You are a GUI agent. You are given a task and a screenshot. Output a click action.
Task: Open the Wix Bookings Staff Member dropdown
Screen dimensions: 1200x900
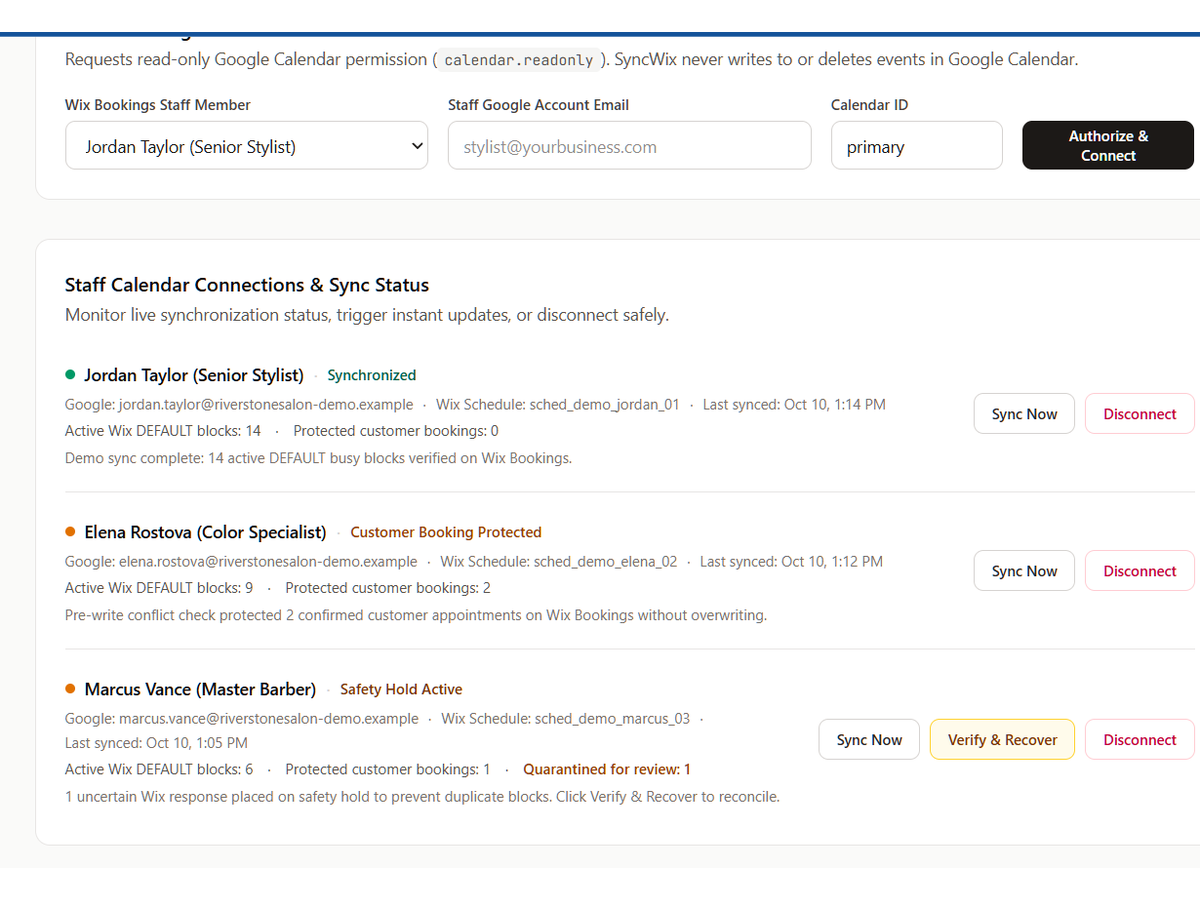tap(246, 146)
